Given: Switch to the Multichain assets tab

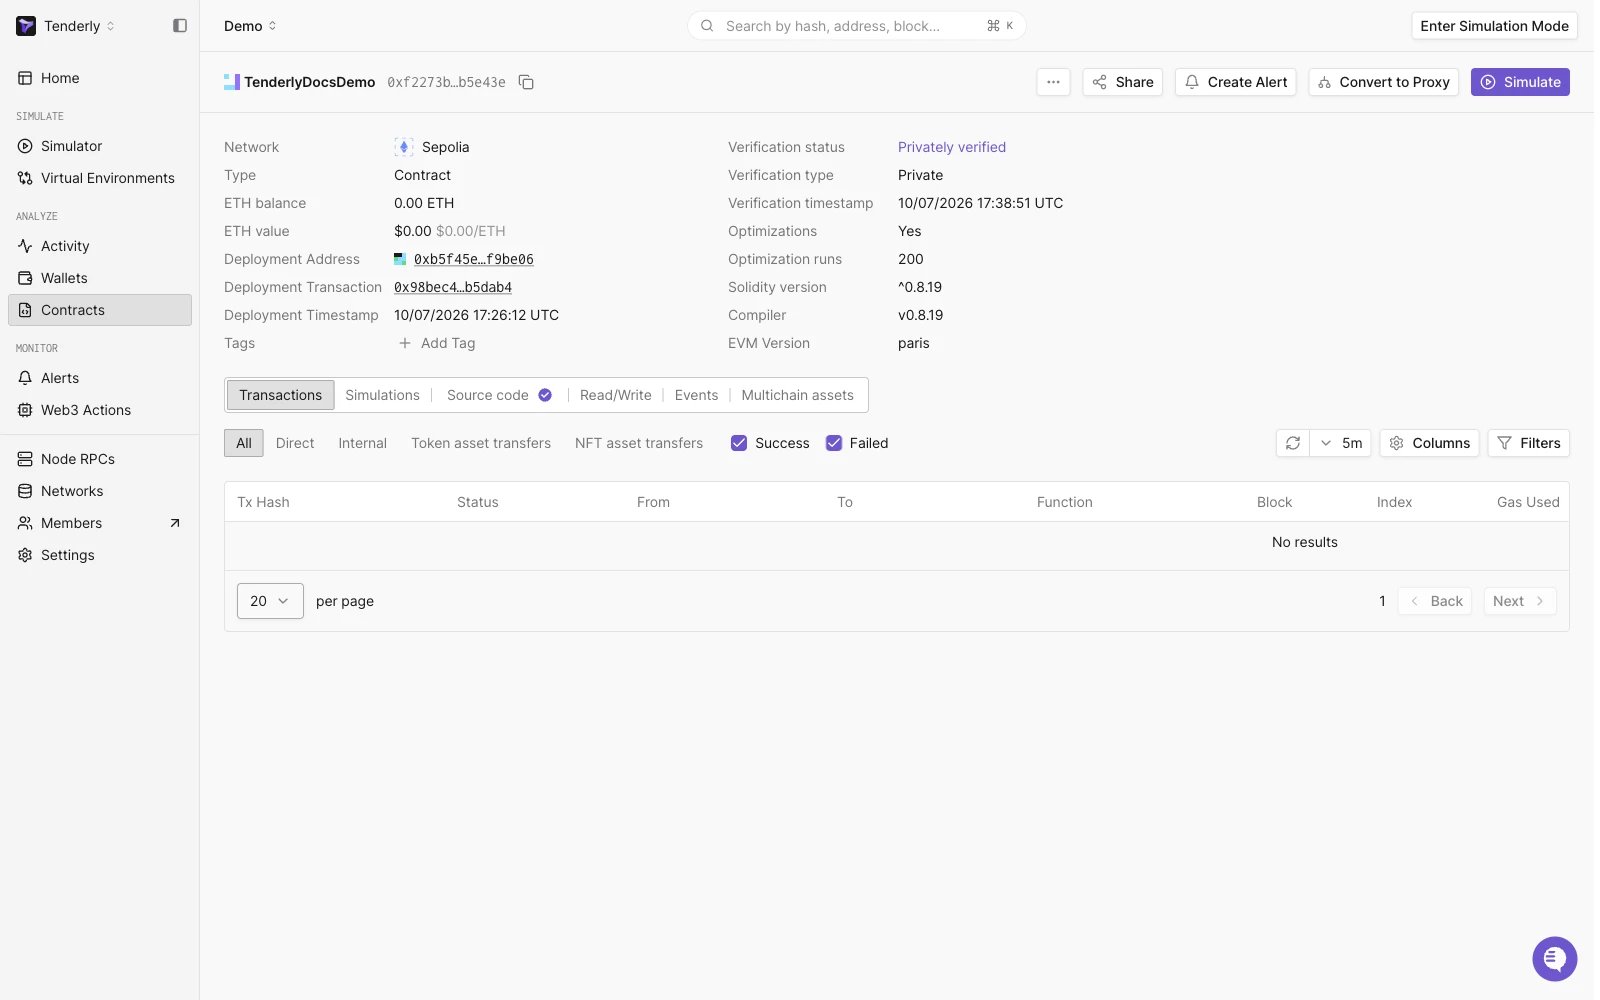Looking at the screenshot, I should click(798, 395).
